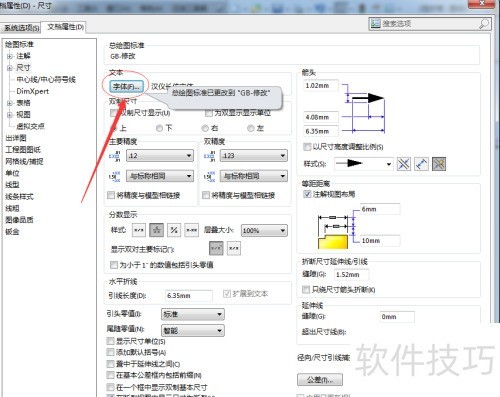Enable 置中于延伸线之间 checkbox
This screenshot has height=397, width=500.
click(x=110, y=364)
